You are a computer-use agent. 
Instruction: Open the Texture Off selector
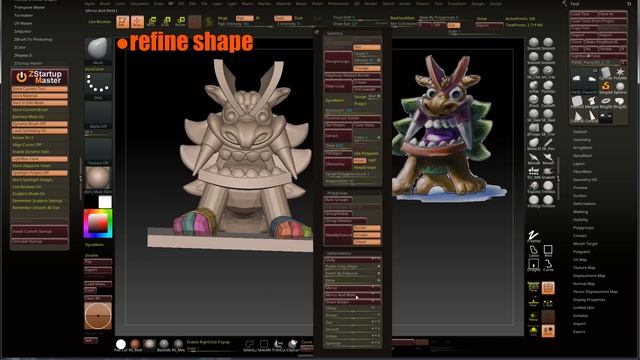coord(98,151)
